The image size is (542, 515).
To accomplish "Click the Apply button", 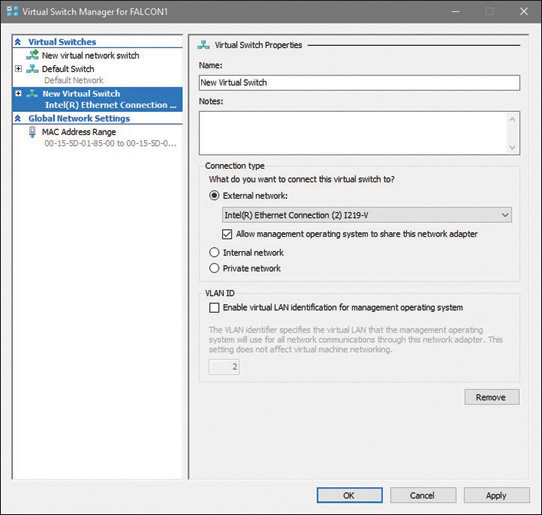I will coord(496,495).
